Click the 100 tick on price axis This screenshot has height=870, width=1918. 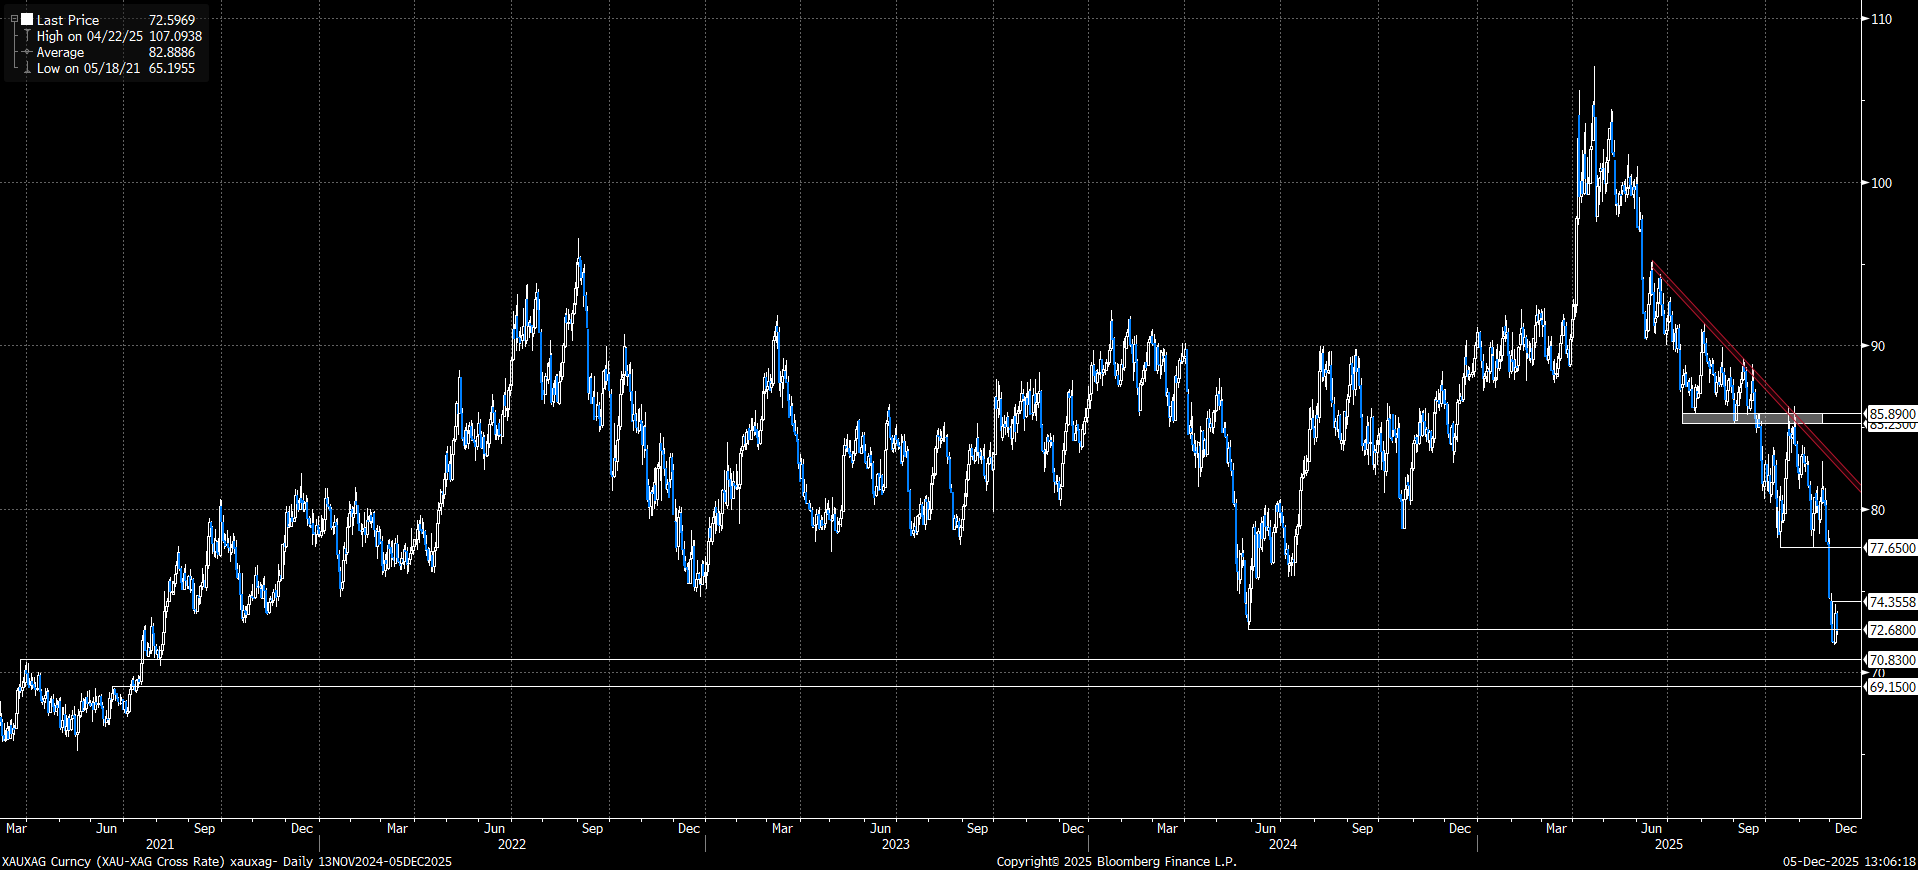(x=1881, y=183)
